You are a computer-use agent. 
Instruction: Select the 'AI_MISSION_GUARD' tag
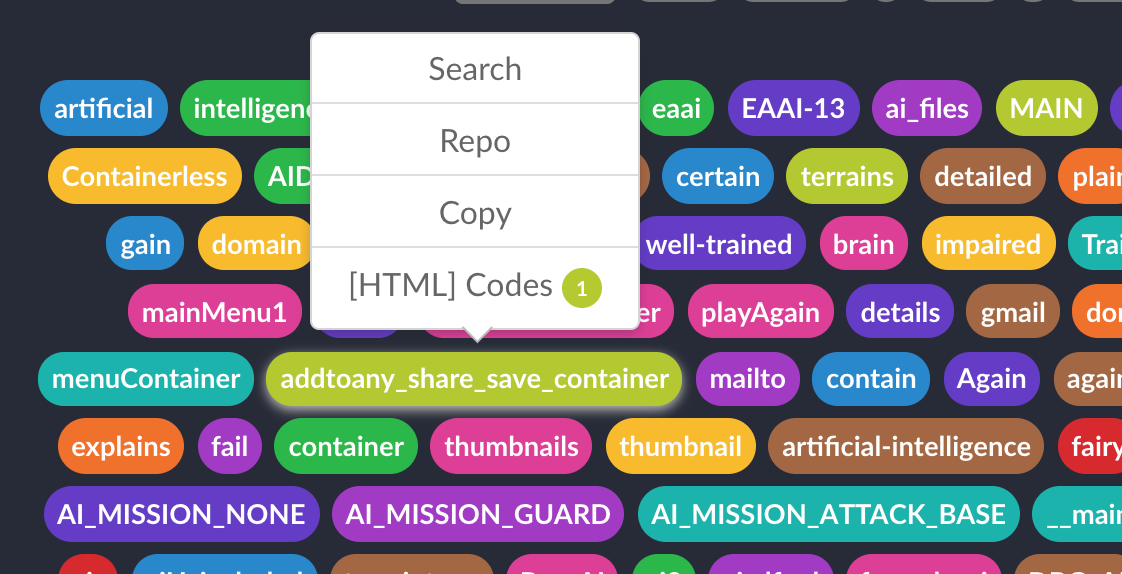coord(478,514)
